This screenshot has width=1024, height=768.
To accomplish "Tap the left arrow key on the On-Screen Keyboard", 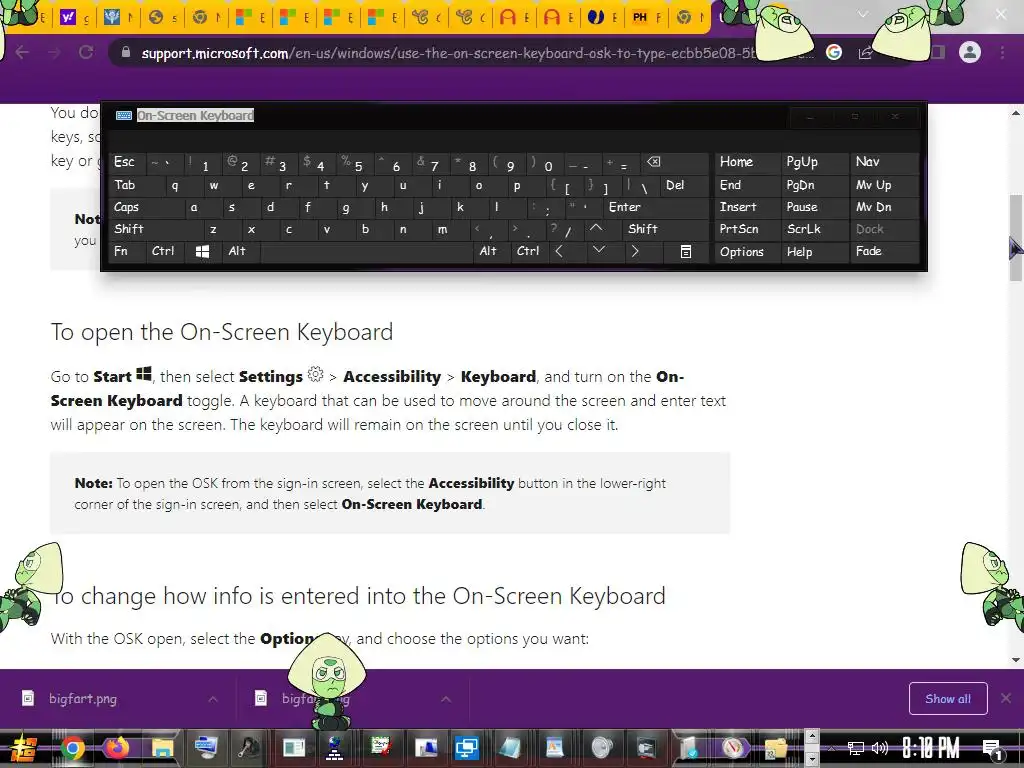I will [559, 251].
